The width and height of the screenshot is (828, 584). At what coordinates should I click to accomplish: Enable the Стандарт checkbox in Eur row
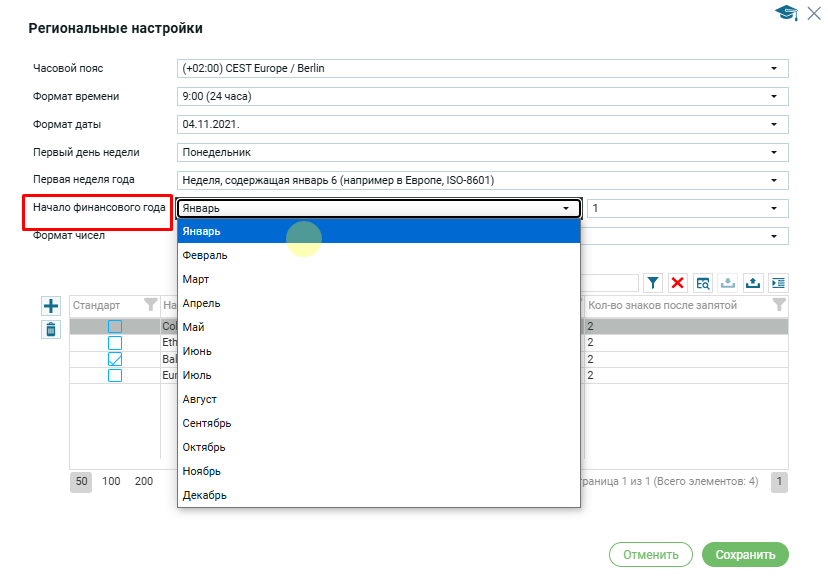point(115,375)
